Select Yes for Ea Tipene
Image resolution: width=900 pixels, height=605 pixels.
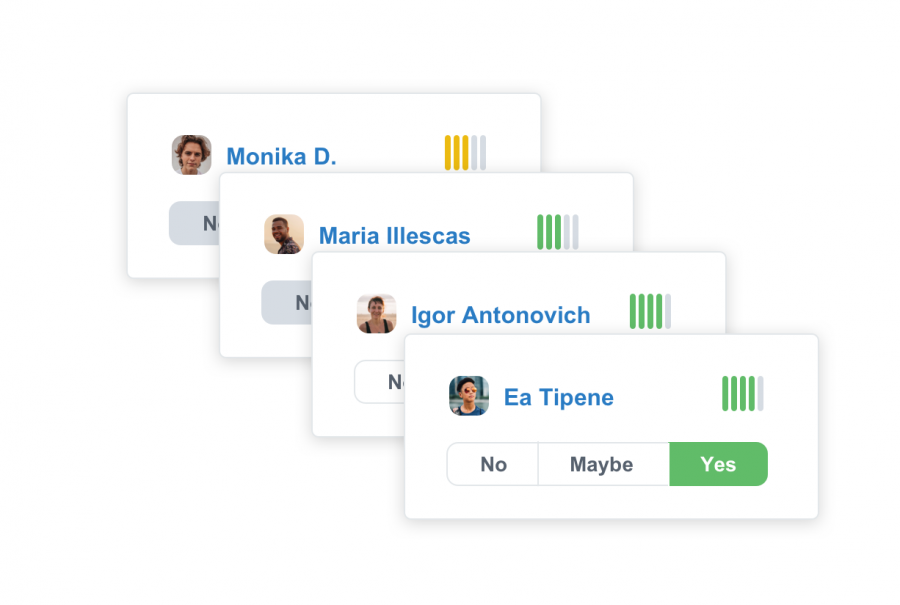(x=718, y=464)
